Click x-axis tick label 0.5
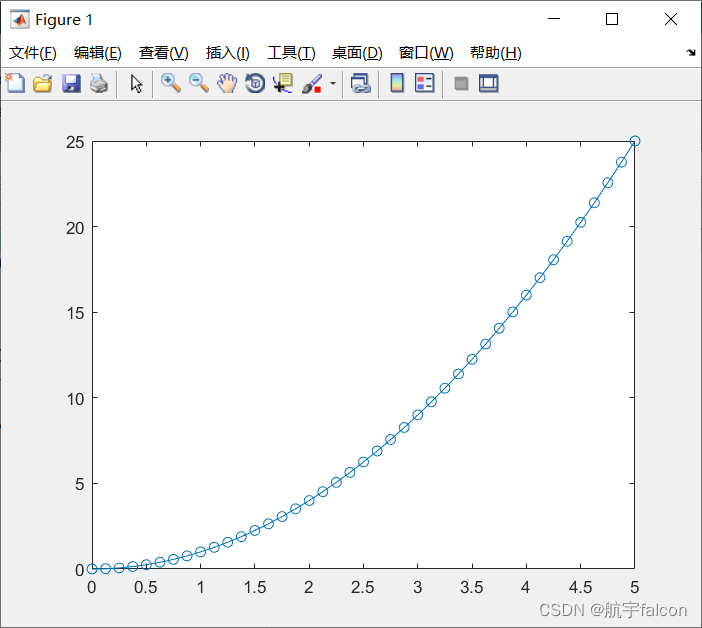 (x=146, y=587)
